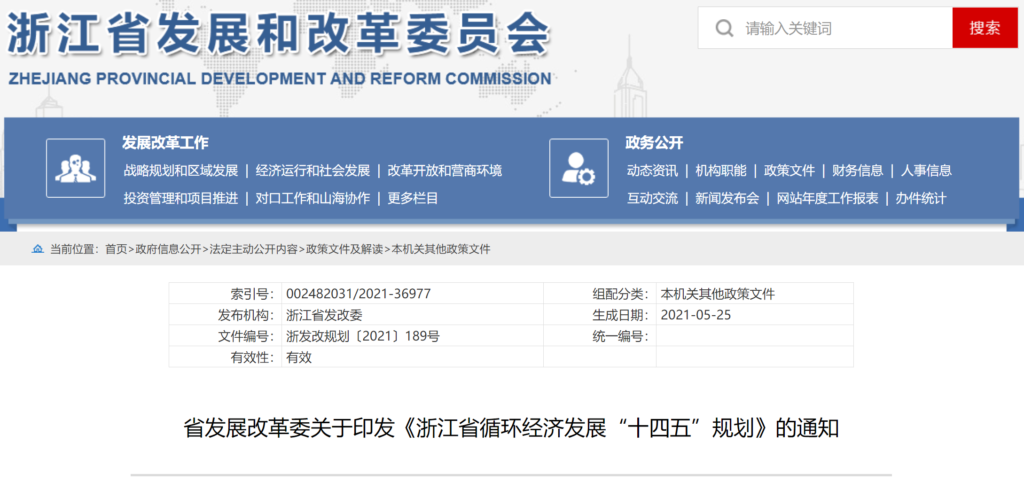The width and height of the screenshot is (1024, 481).
Task: Click the English title ZHEJIANG PROVINCIAL DEVELOPMENT AND REFORM COMMISSION
Action: click(x=280, y=79)
